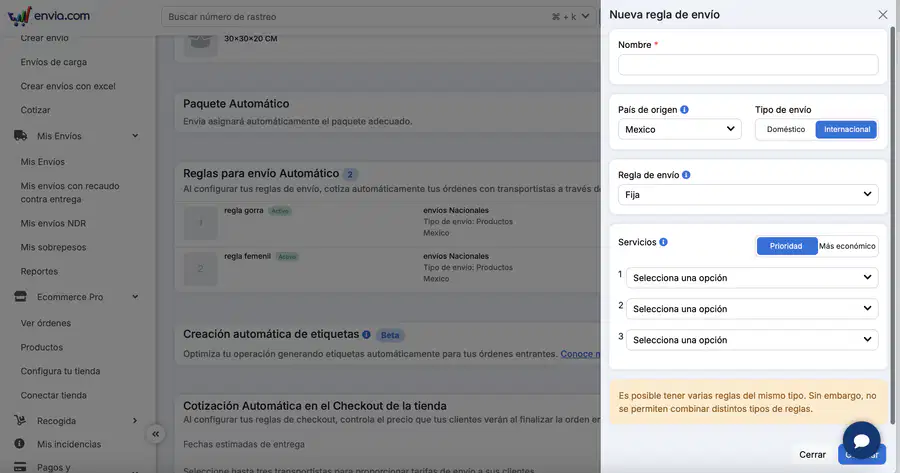Switch services mode to Más económico
900x473 pixels.
(x=847, y=246)
